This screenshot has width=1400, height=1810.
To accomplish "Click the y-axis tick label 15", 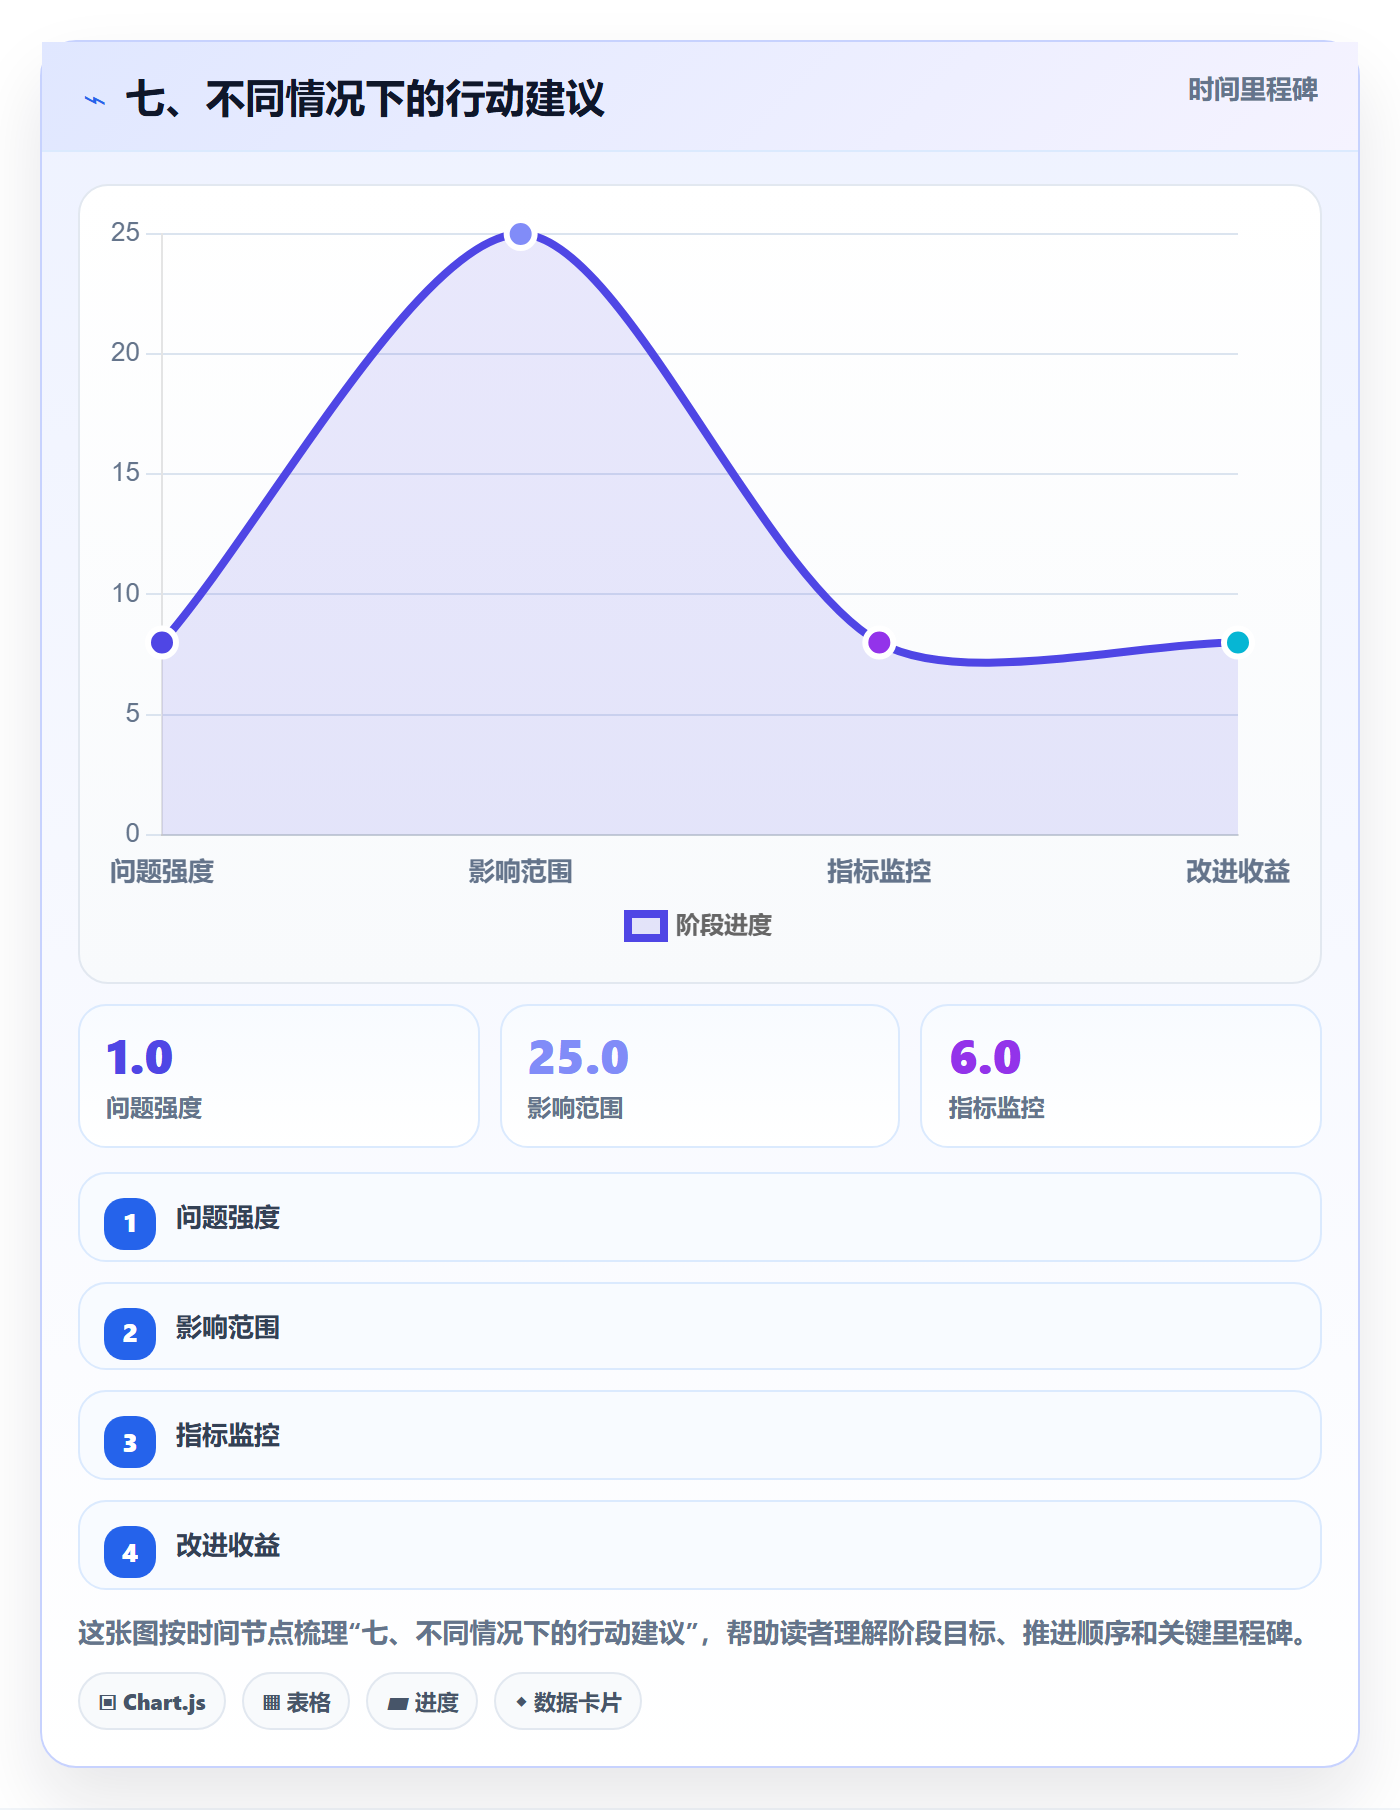I will 125,473.
